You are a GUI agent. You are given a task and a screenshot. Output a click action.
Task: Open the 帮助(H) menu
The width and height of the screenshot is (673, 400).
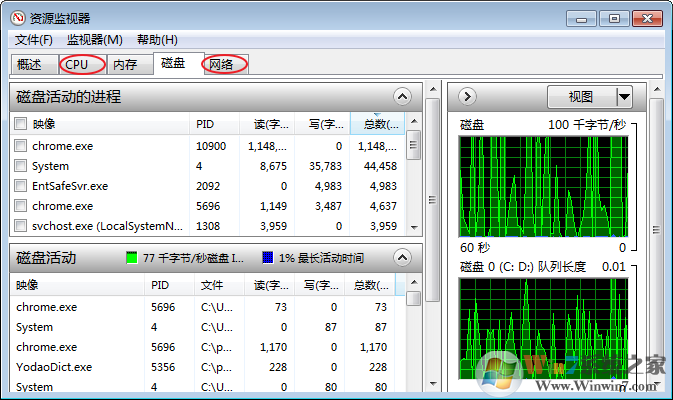coord(157,40)
